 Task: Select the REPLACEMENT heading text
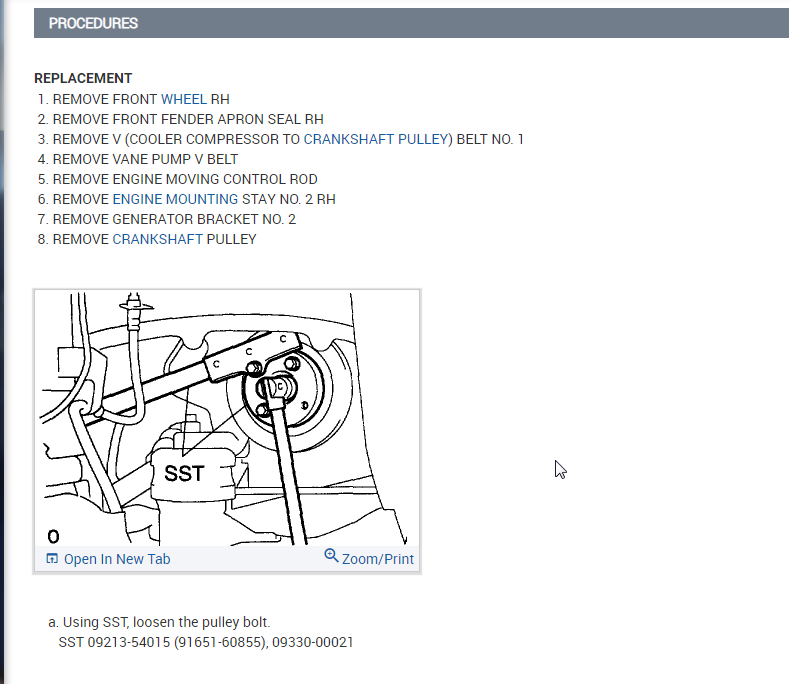pos(83,79)
